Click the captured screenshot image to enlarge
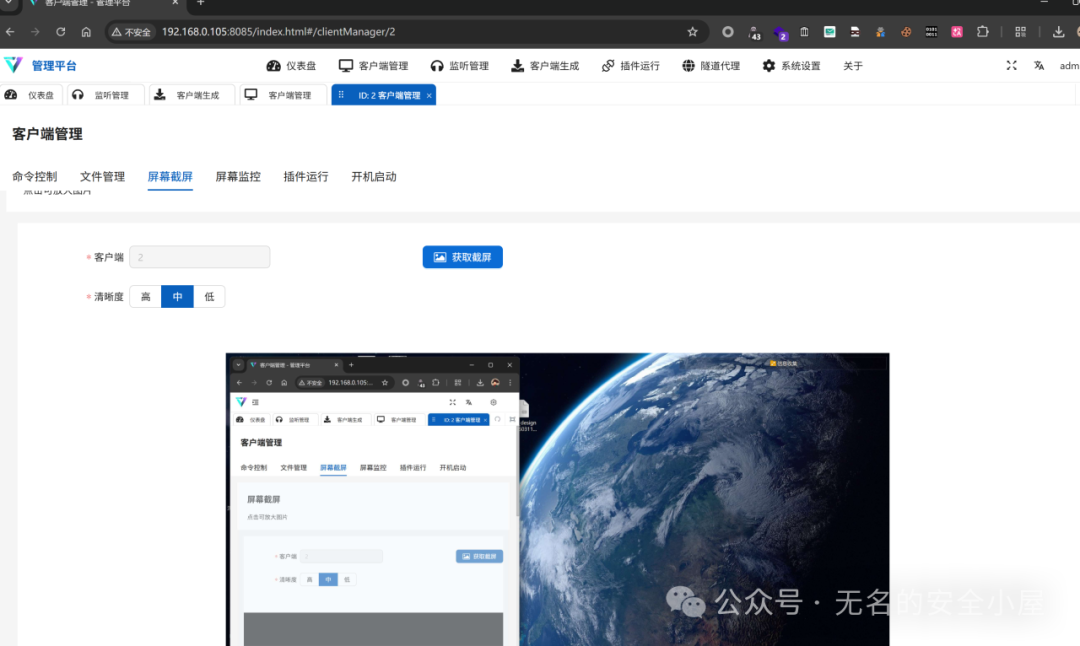 click(557, 499)
